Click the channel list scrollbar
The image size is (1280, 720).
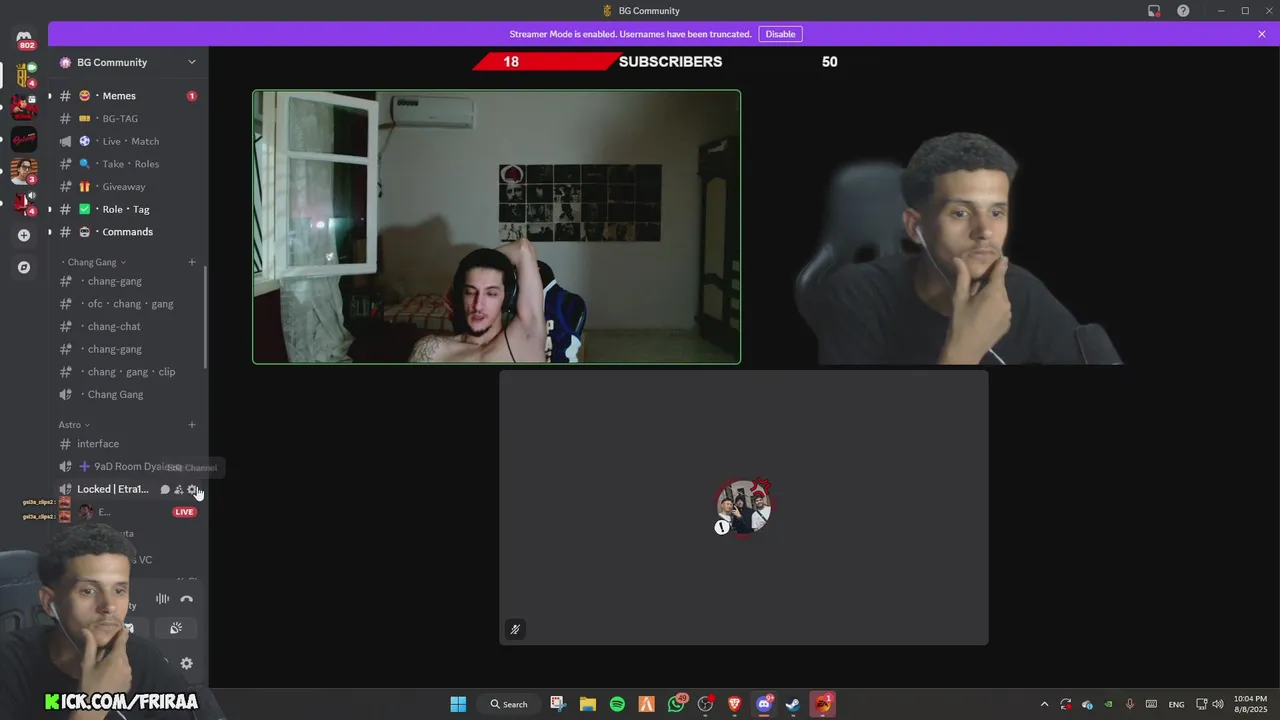coord(206,318)
